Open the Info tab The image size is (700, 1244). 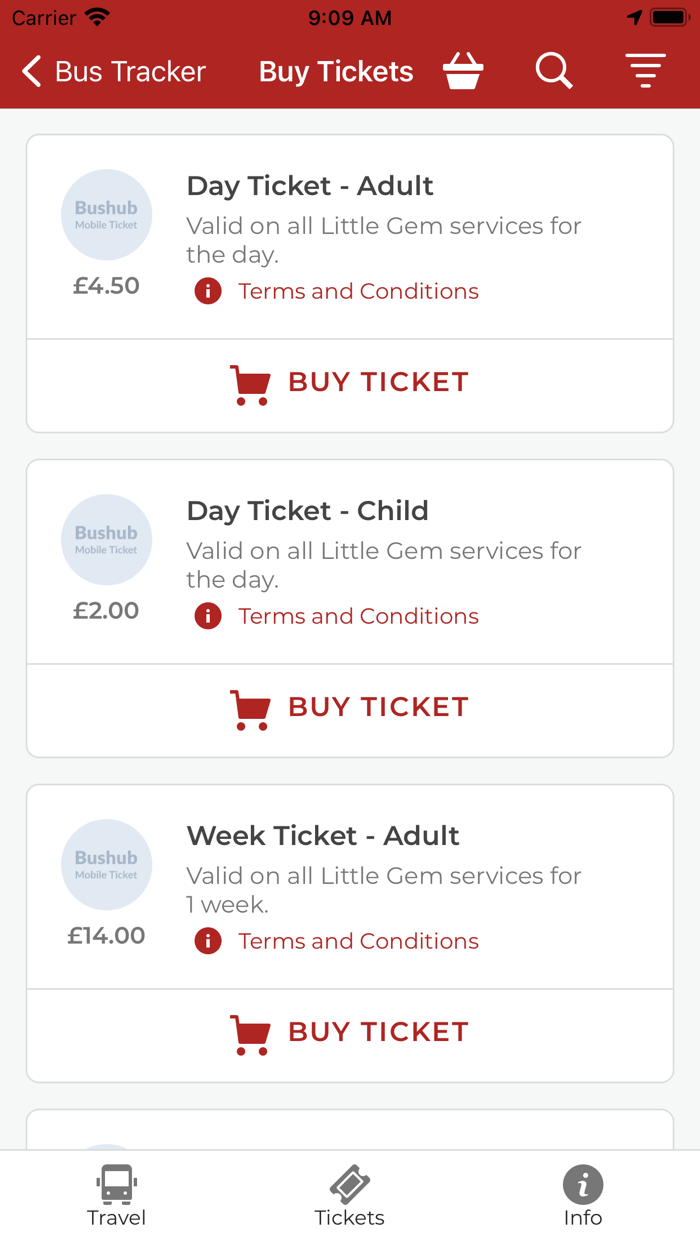[x=582, y=1196]
